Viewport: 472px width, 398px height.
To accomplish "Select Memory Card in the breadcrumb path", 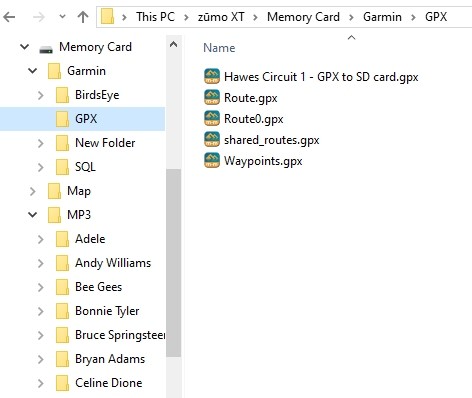I will point(303,17).
